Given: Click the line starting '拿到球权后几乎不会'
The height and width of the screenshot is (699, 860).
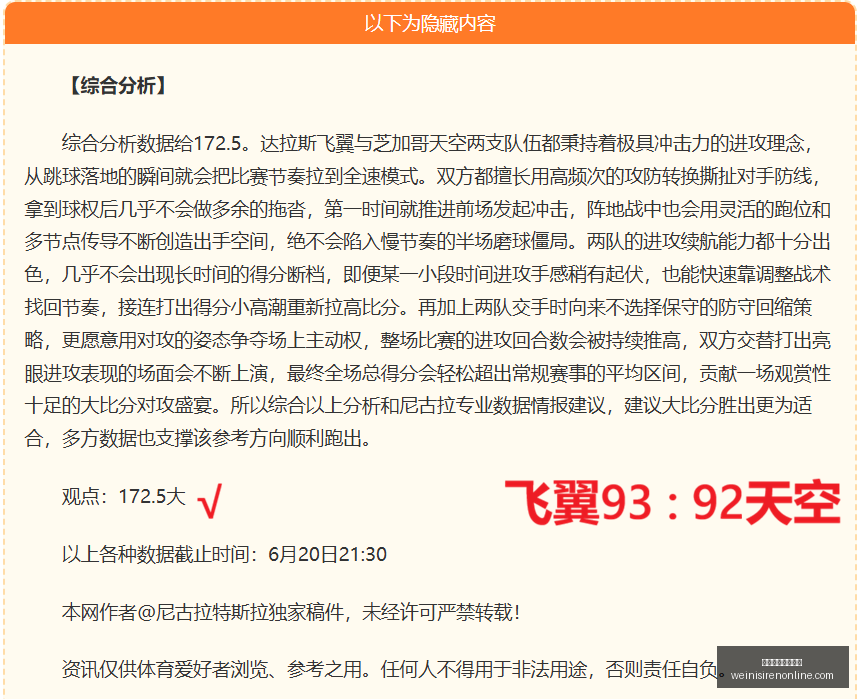Looking at the screenshot, I should coord(428,209).
